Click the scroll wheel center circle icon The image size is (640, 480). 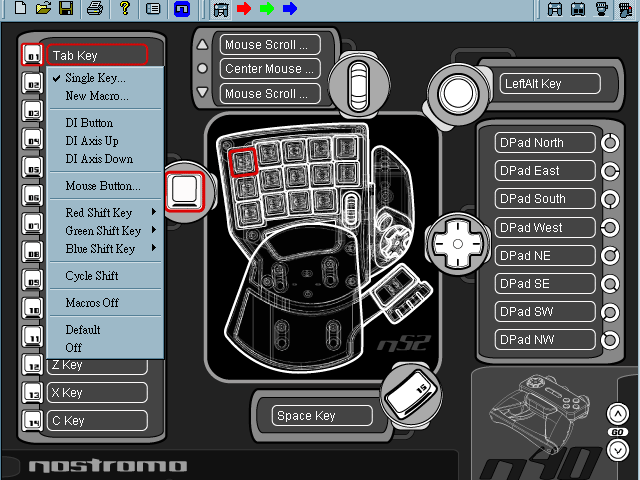[202, 68]
